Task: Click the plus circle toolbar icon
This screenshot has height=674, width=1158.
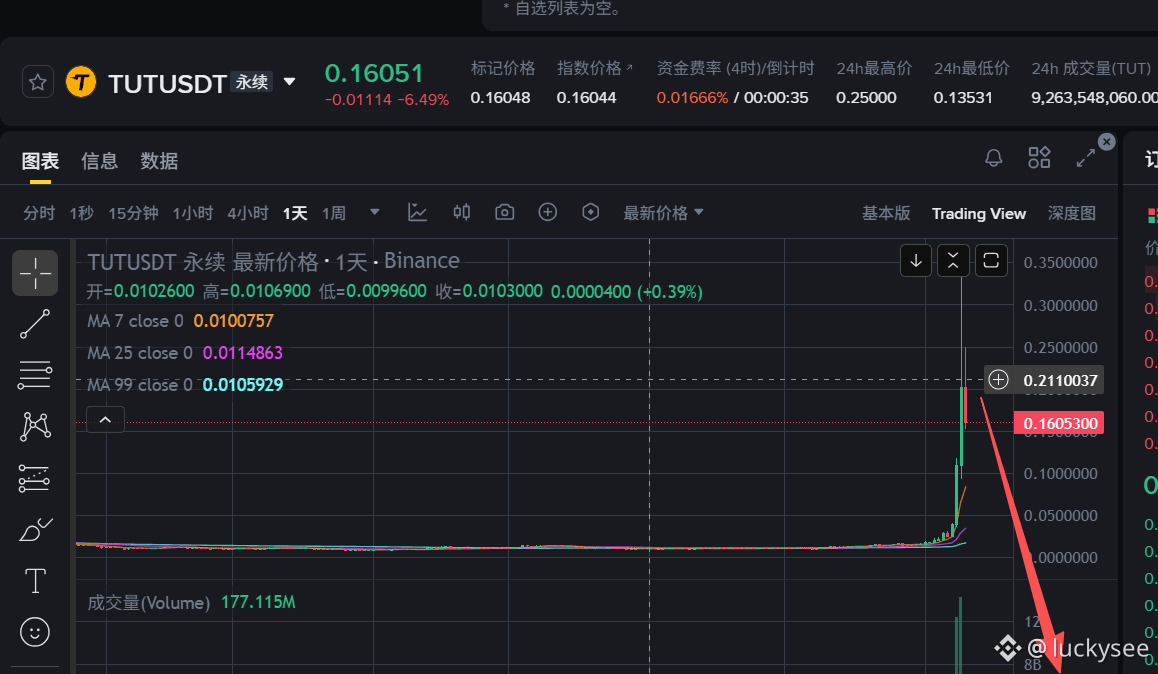Action: pyautogui.click(x=547, y=213)
